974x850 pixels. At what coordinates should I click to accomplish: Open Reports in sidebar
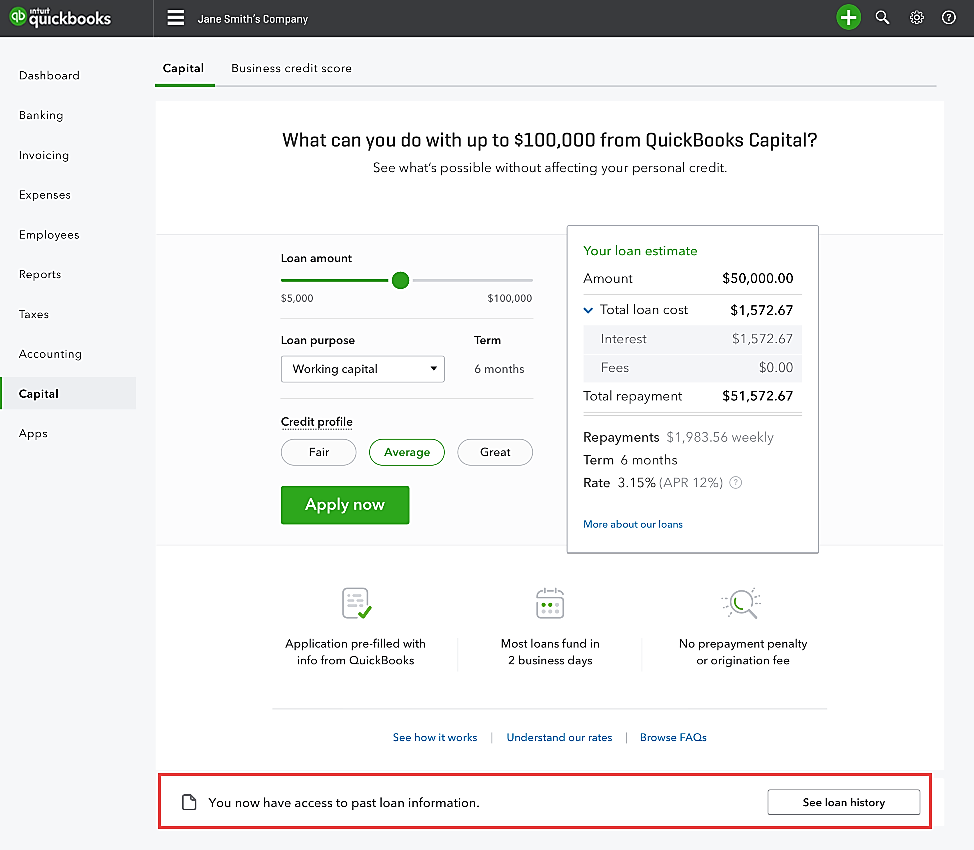pos(40,274)
